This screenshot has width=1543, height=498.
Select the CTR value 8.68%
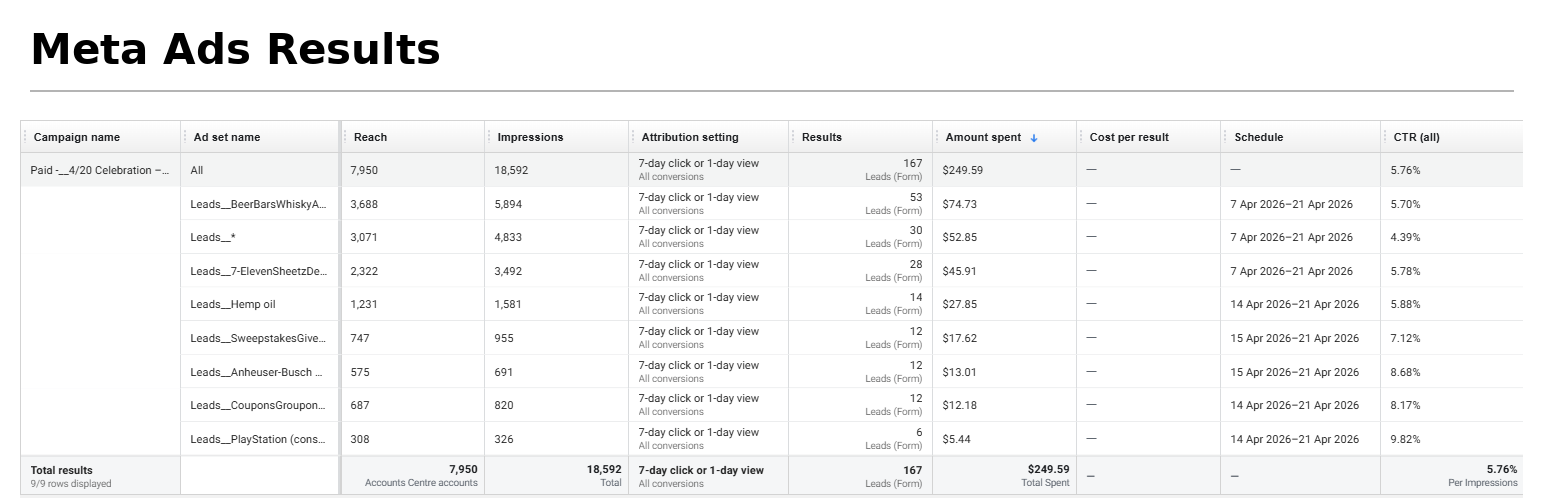point(1405,372)
